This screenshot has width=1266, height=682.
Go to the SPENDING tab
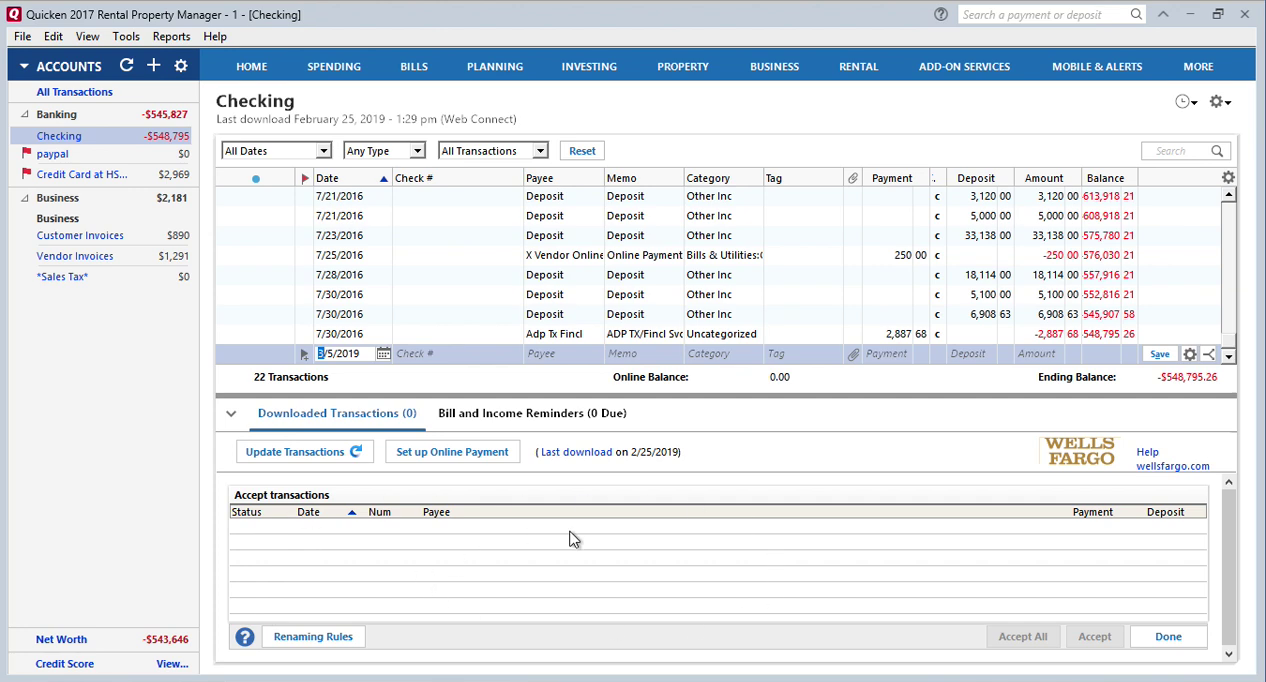tap(334, 67)
